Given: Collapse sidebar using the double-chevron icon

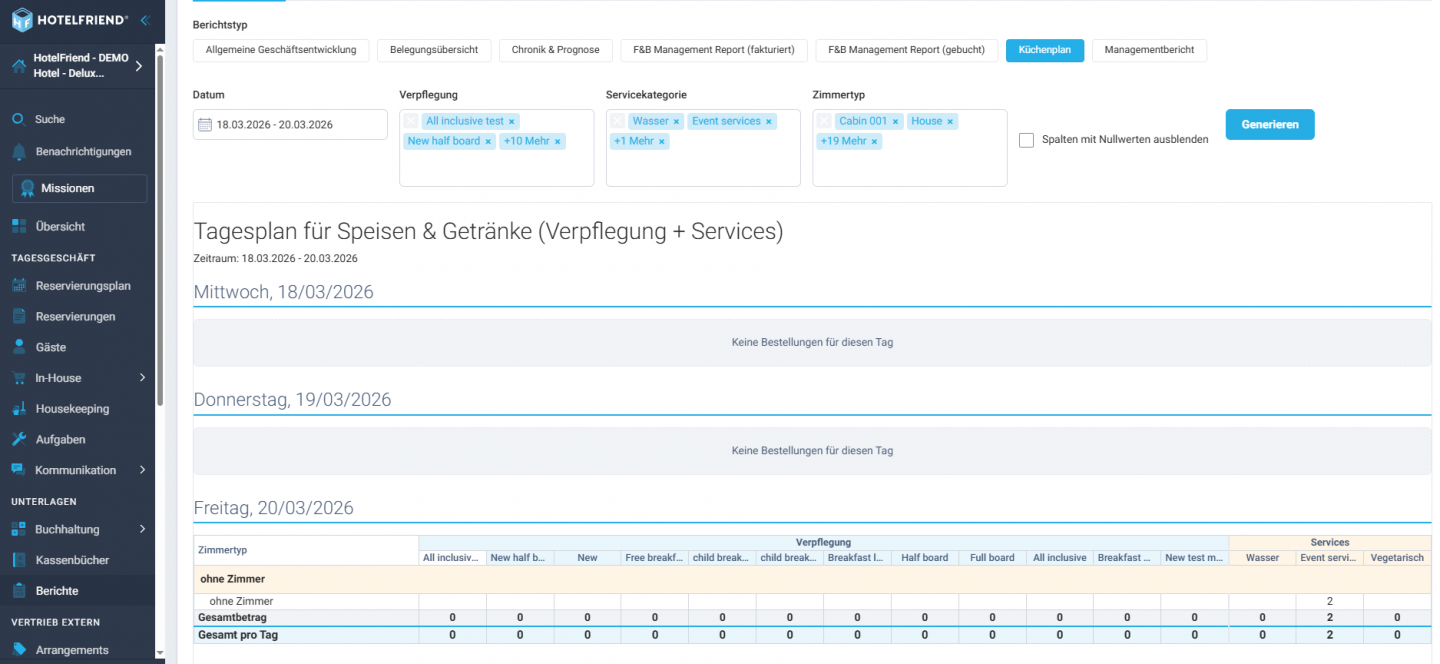Looking at the screenshot, I should pos(145,20).
